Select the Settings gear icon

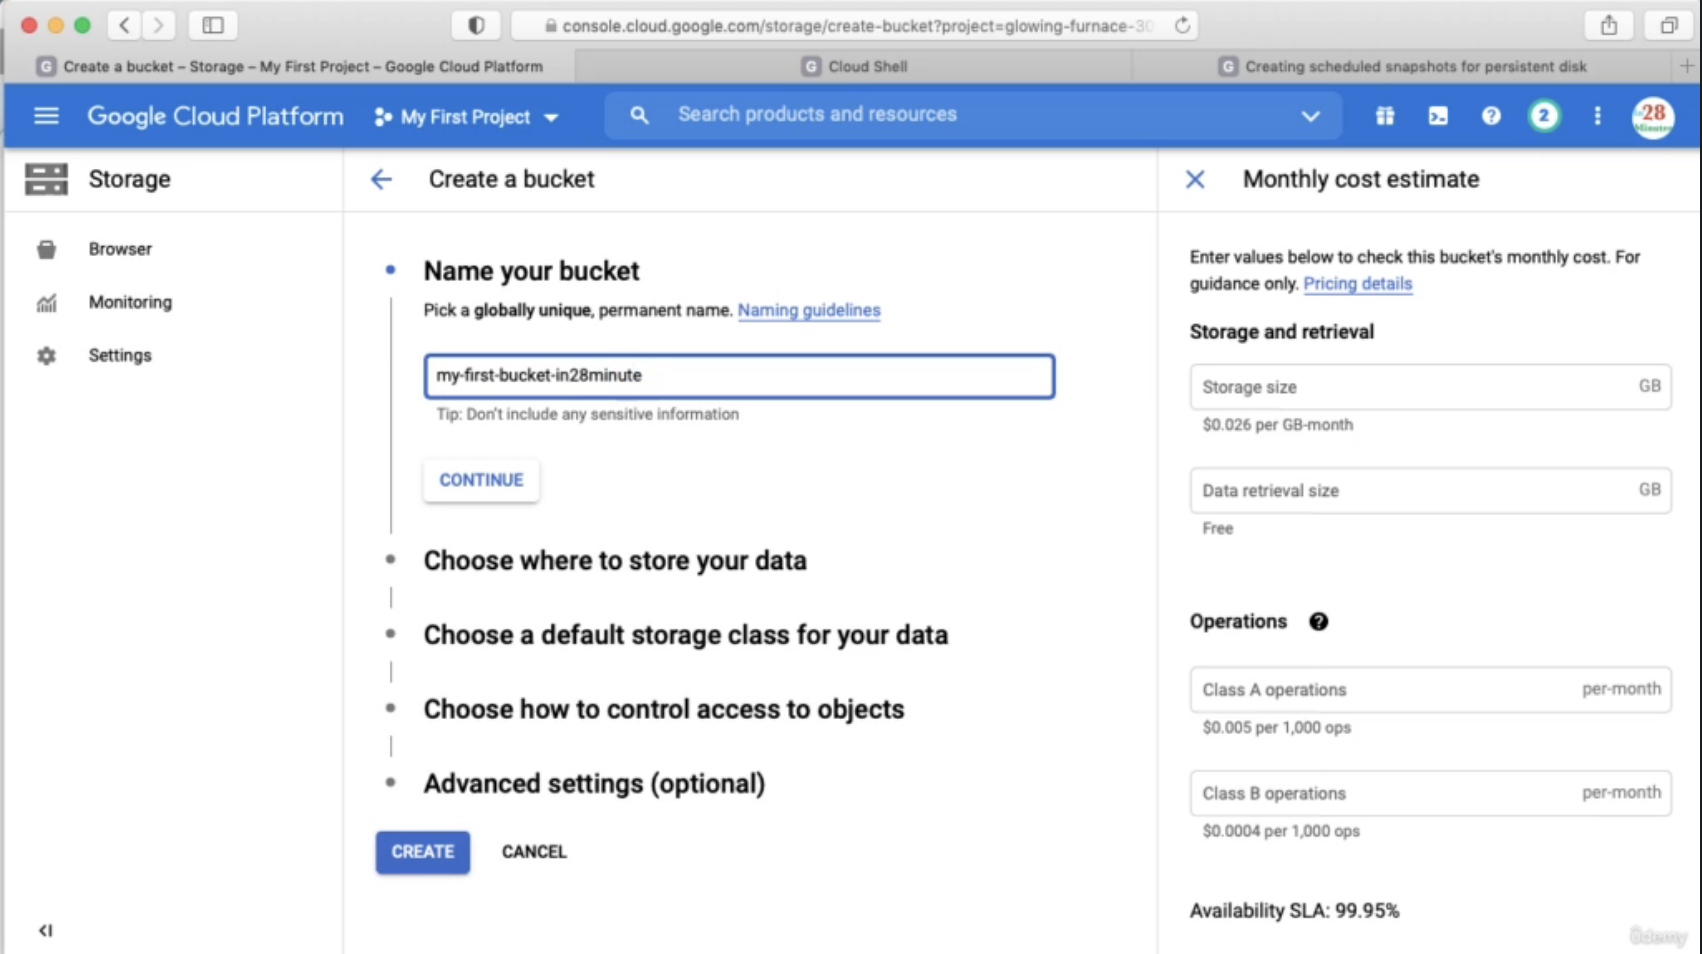[46, 355]
